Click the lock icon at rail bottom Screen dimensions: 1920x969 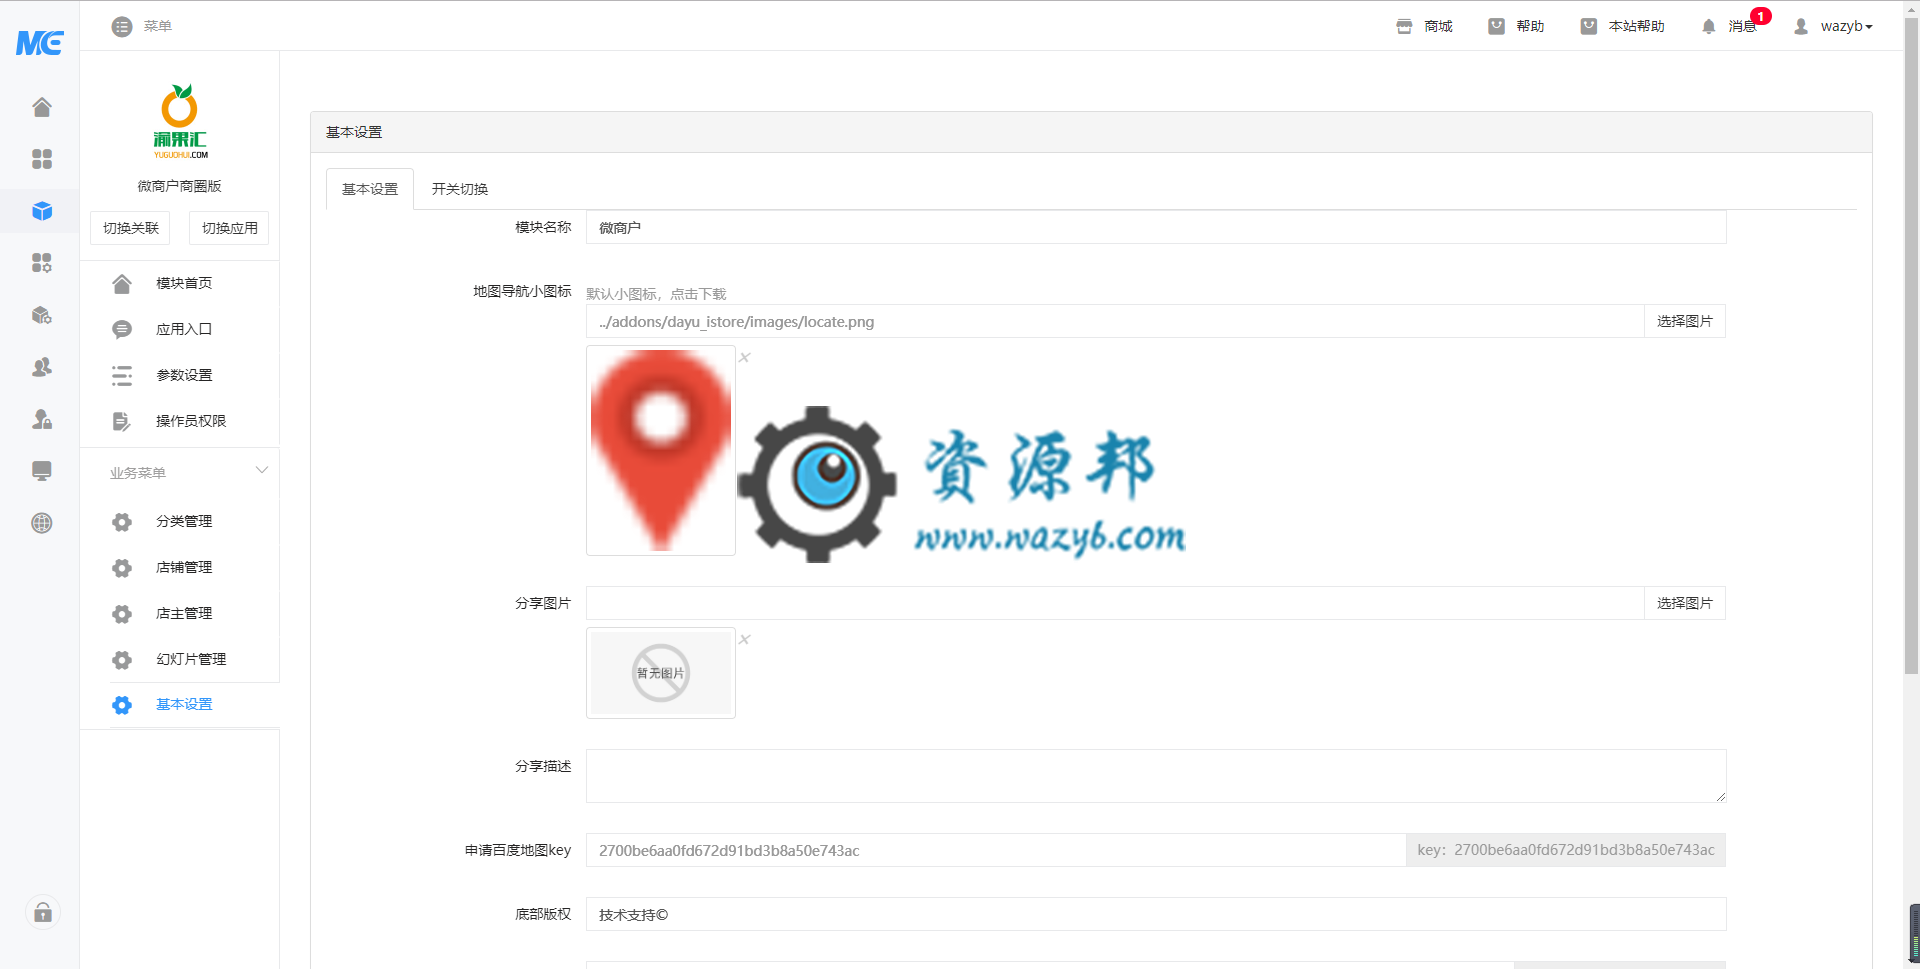[x=43, y=912]
